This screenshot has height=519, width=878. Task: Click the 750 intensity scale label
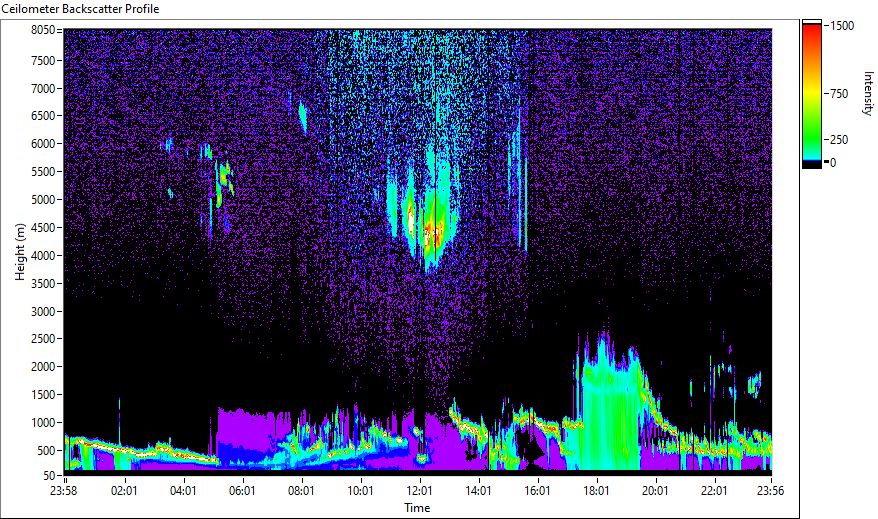tap(839, 94)
